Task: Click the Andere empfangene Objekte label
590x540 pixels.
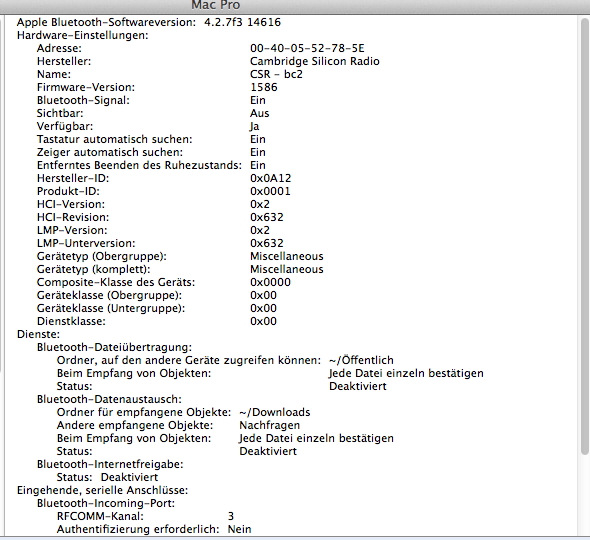Action: [x=135, y=425]
